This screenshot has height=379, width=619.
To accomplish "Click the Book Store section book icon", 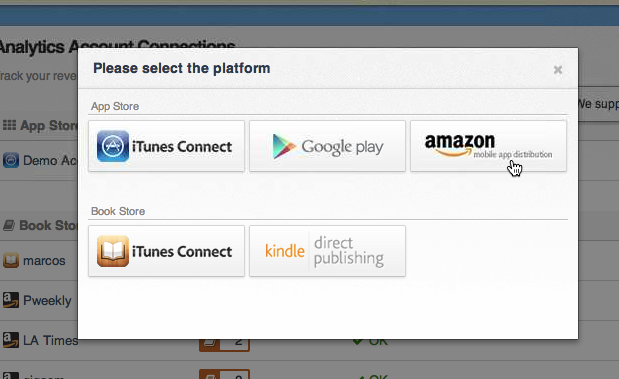I will [9, 225].
